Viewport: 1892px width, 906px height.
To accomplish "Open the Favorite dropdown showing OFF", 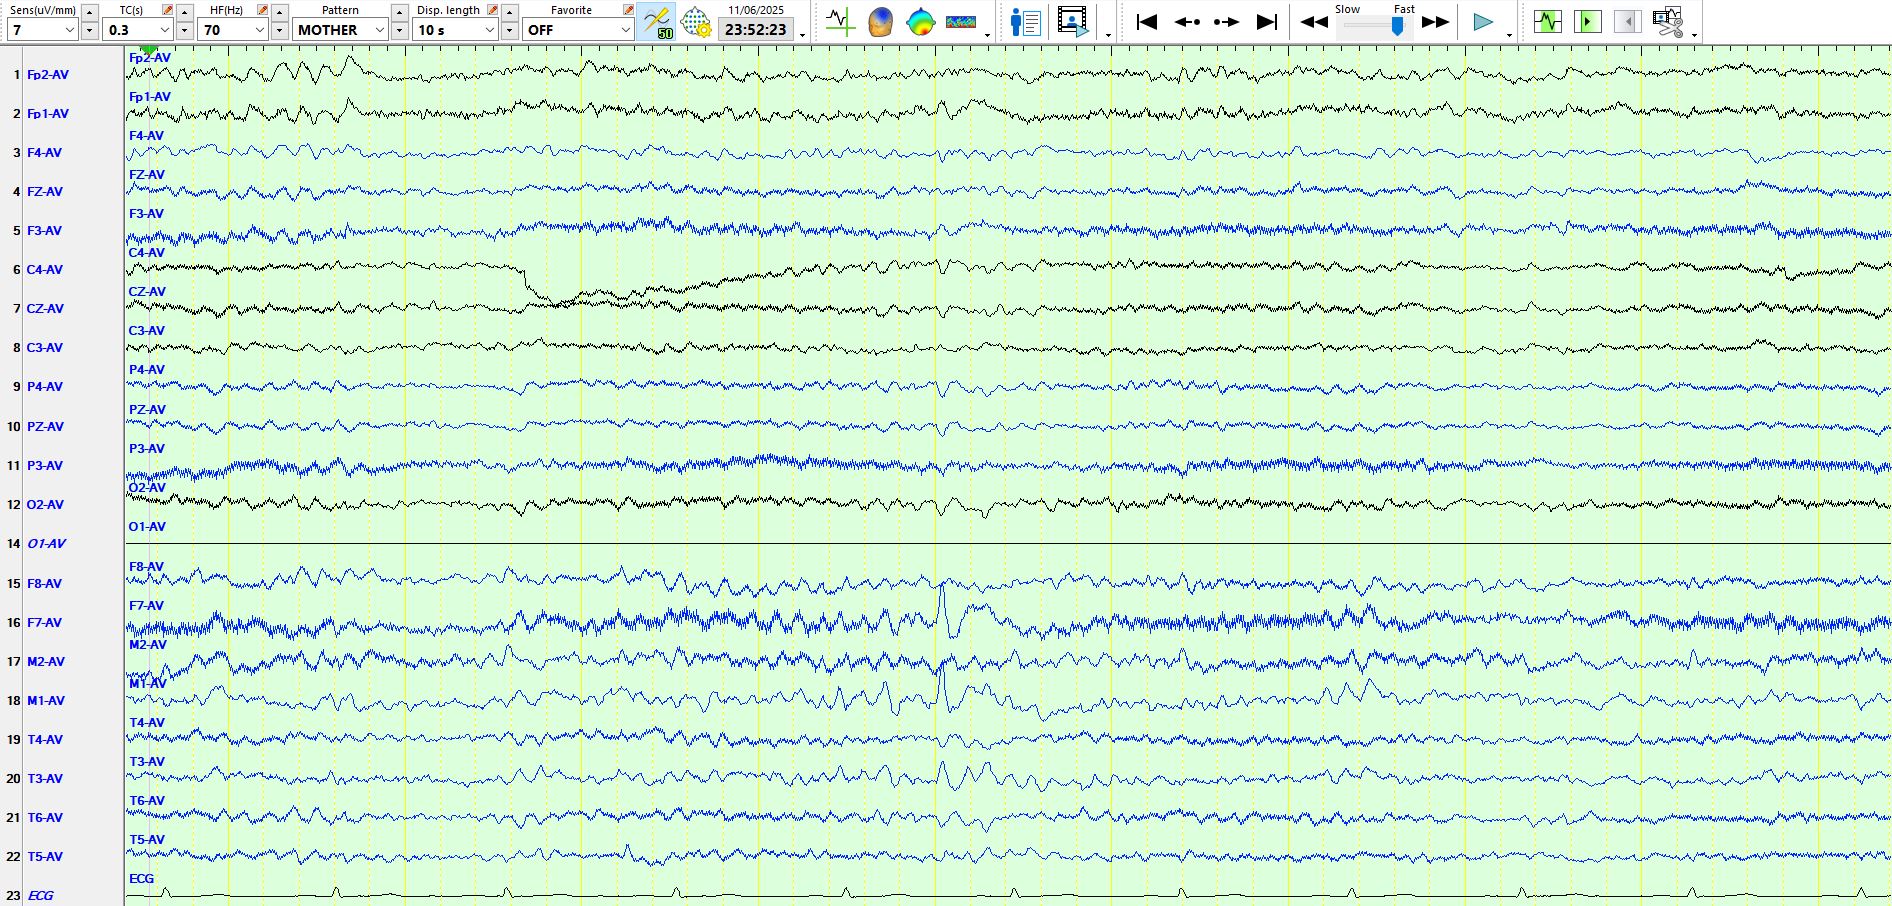I will click(578, 30).
